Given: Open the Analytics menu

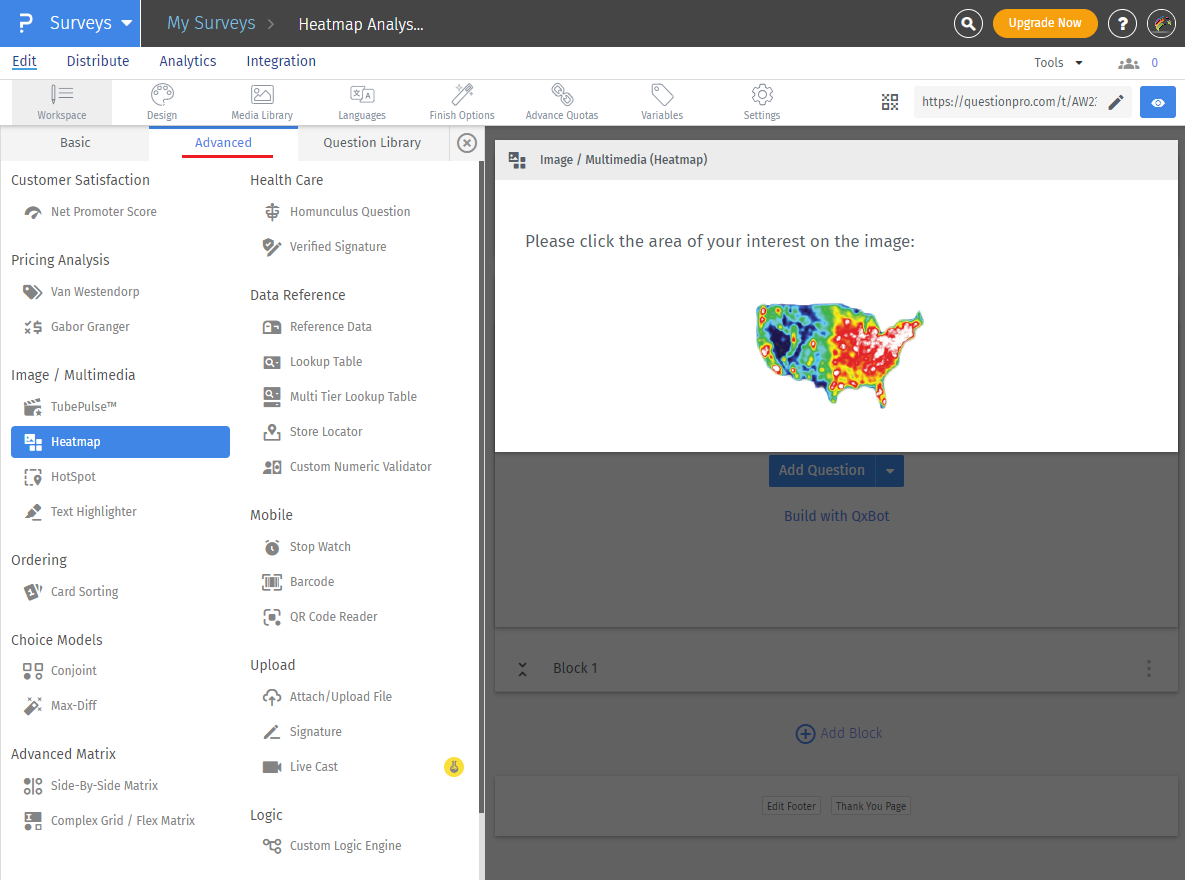Looking at the screenshot, I should pyautogui.click(x=187, y=61).
